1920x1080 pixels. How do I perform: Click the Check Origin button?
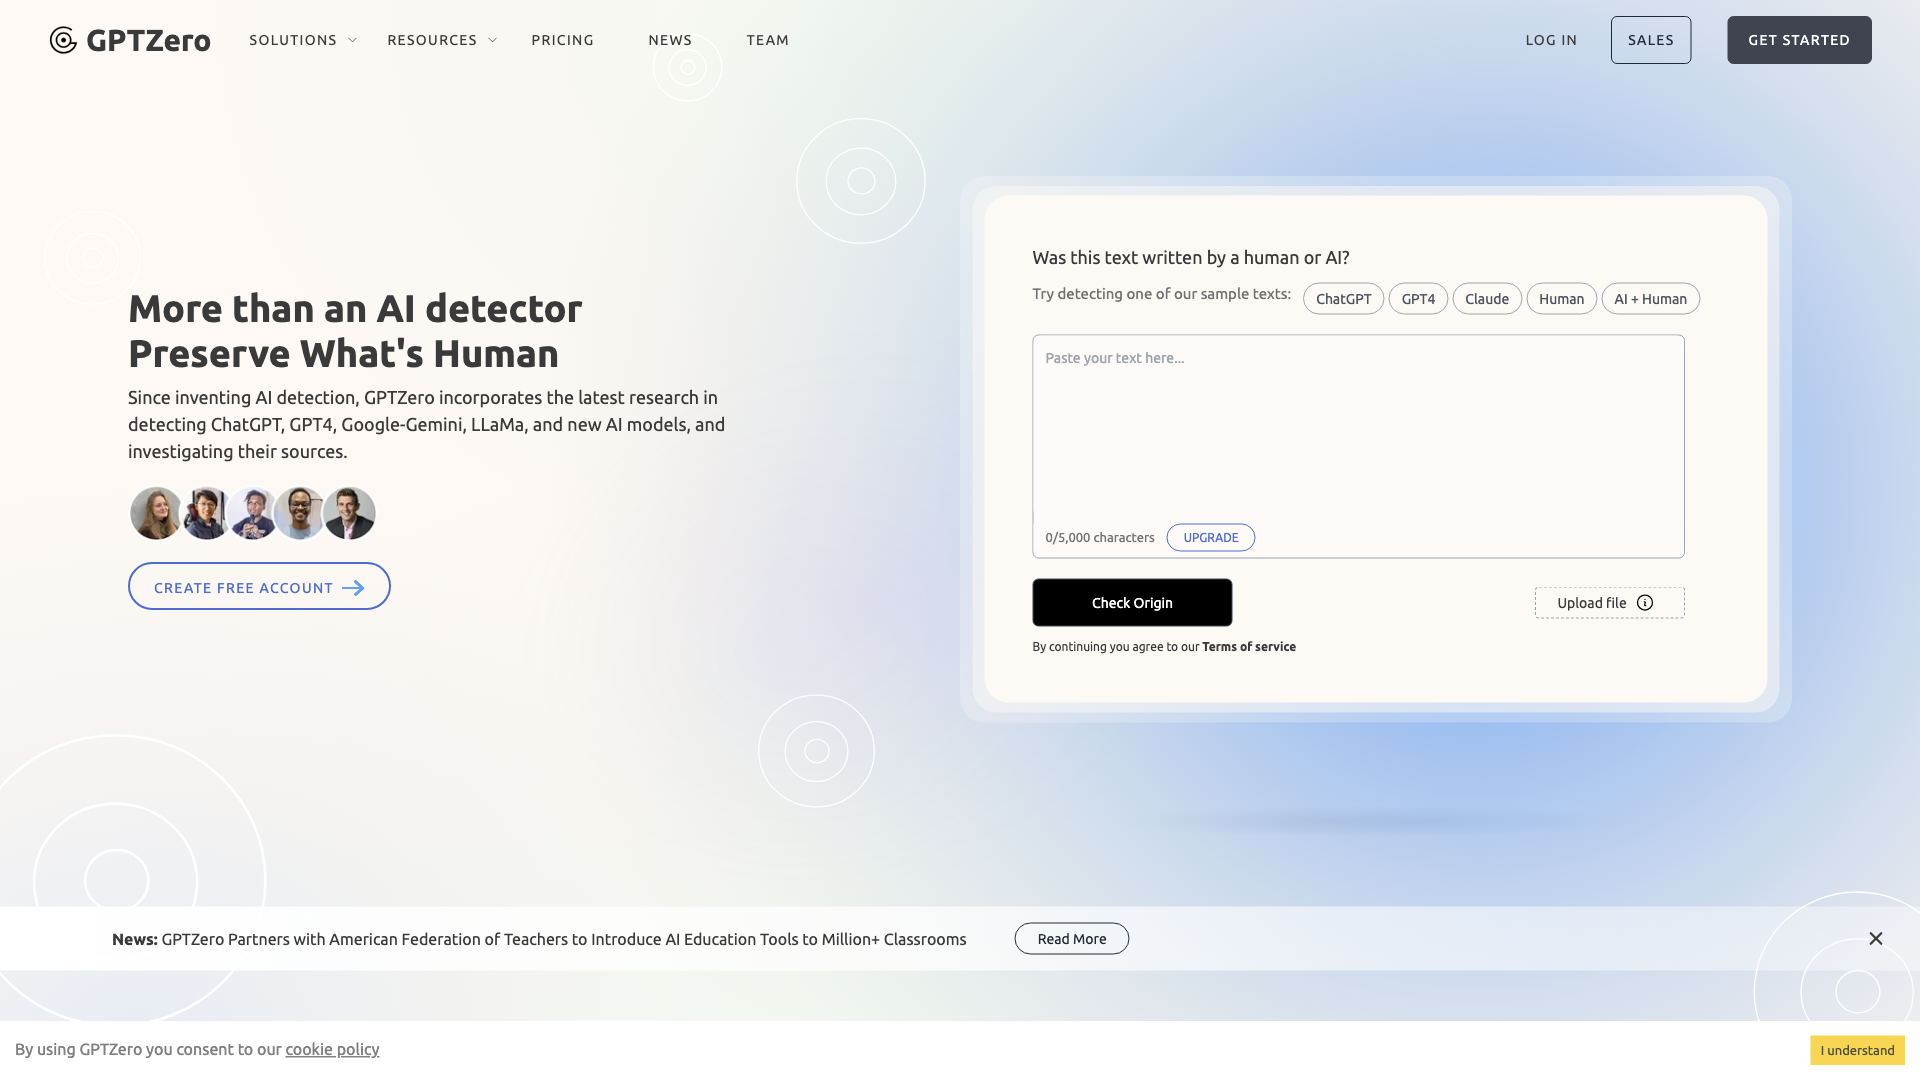tap(1132, 603)
